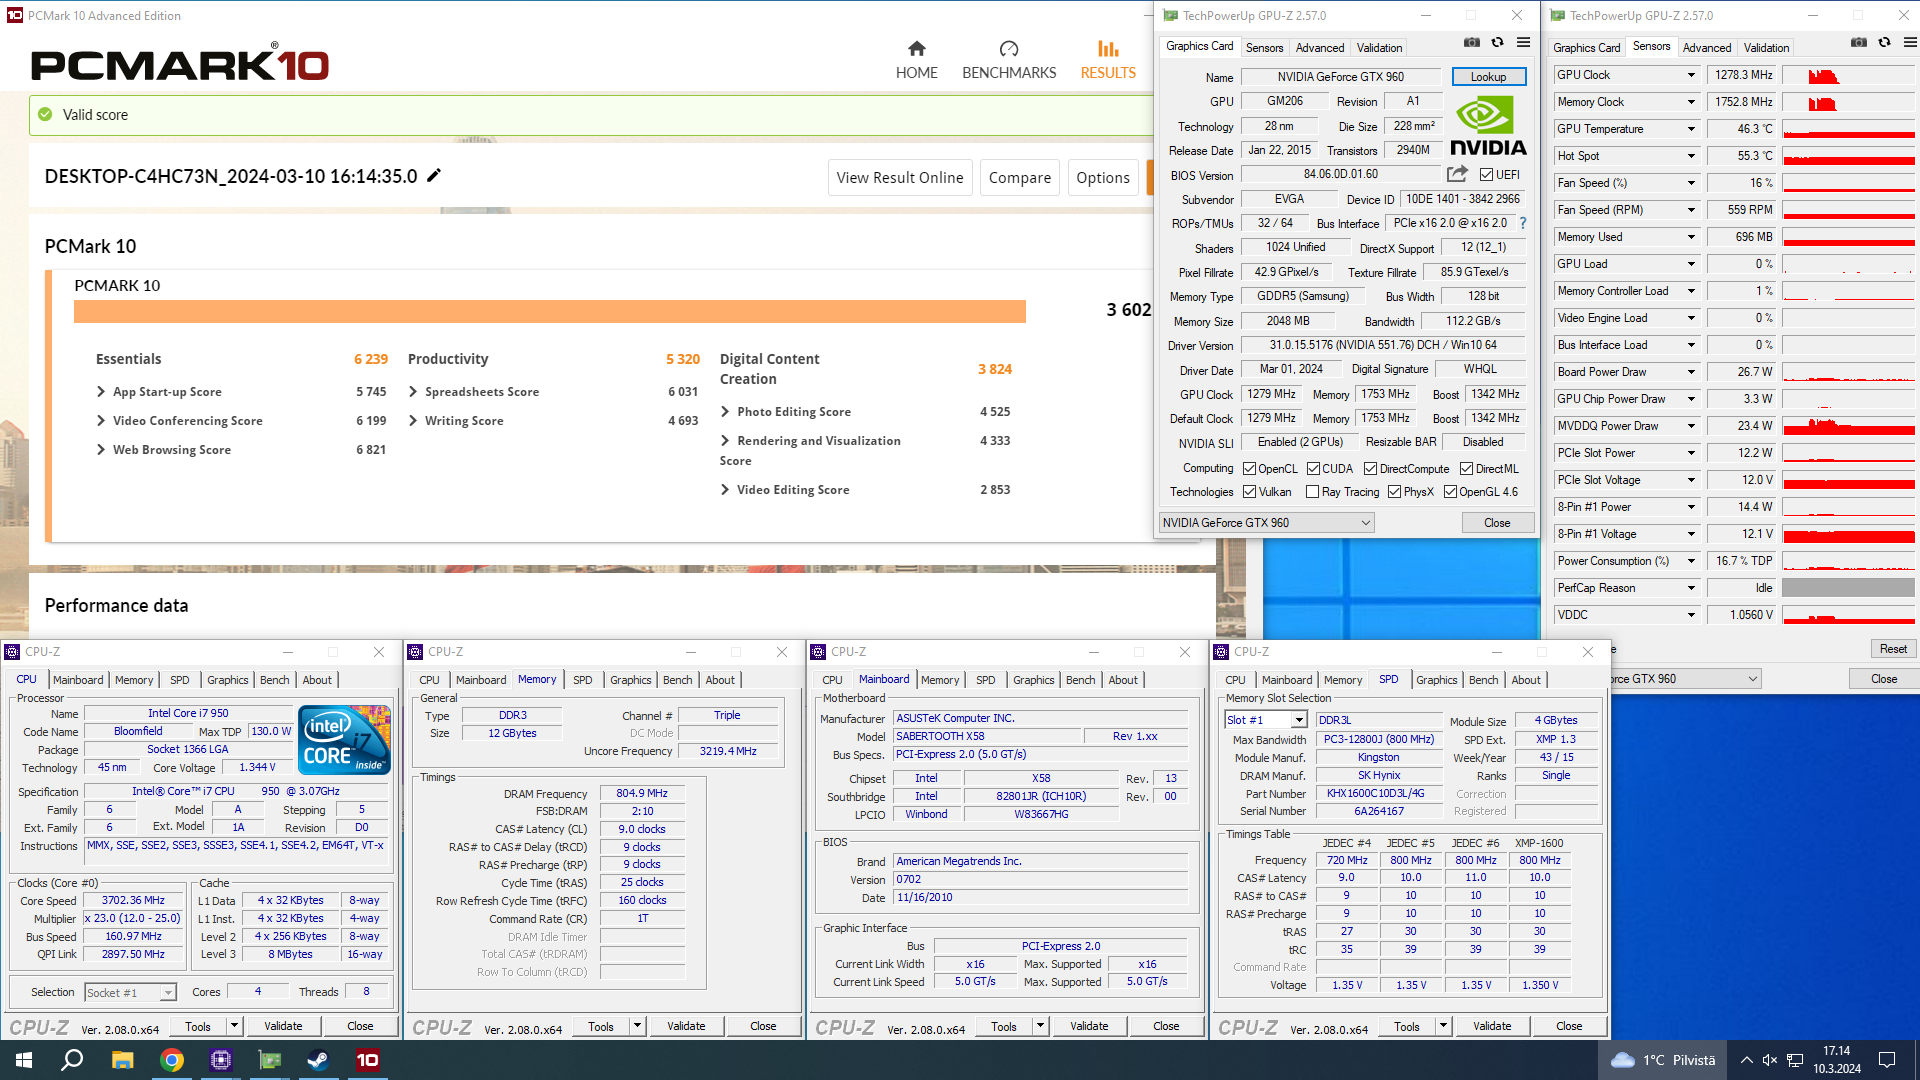Toggle the PhysX checkbox in GPU-Z

coord(1394,492)
